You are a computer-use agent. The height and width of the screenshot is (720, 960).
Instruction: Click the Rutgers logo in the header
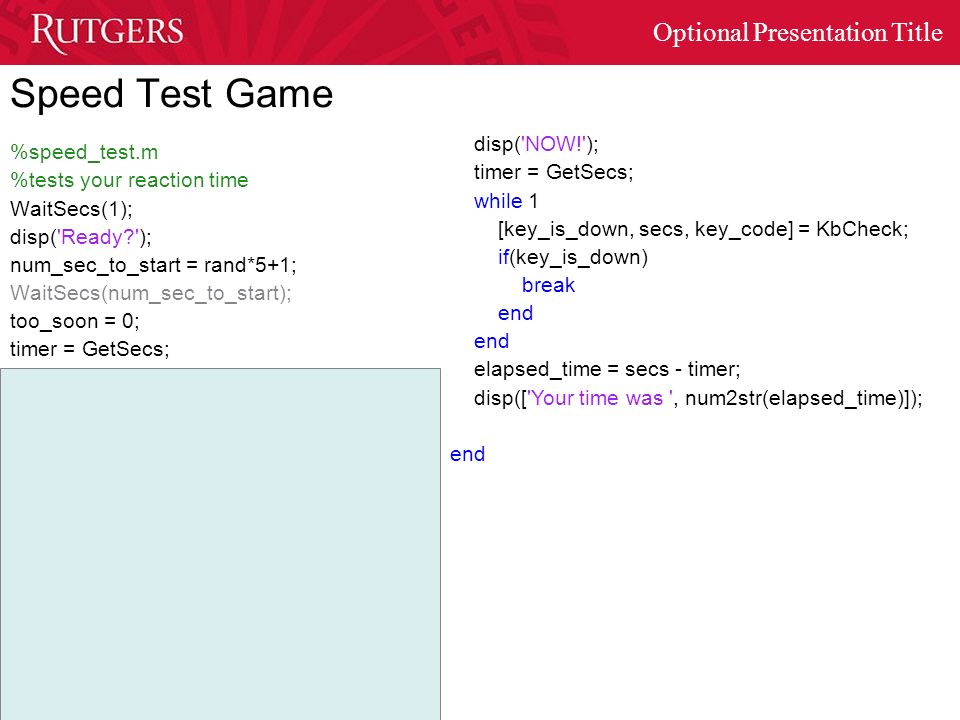(x=107, y=32)
